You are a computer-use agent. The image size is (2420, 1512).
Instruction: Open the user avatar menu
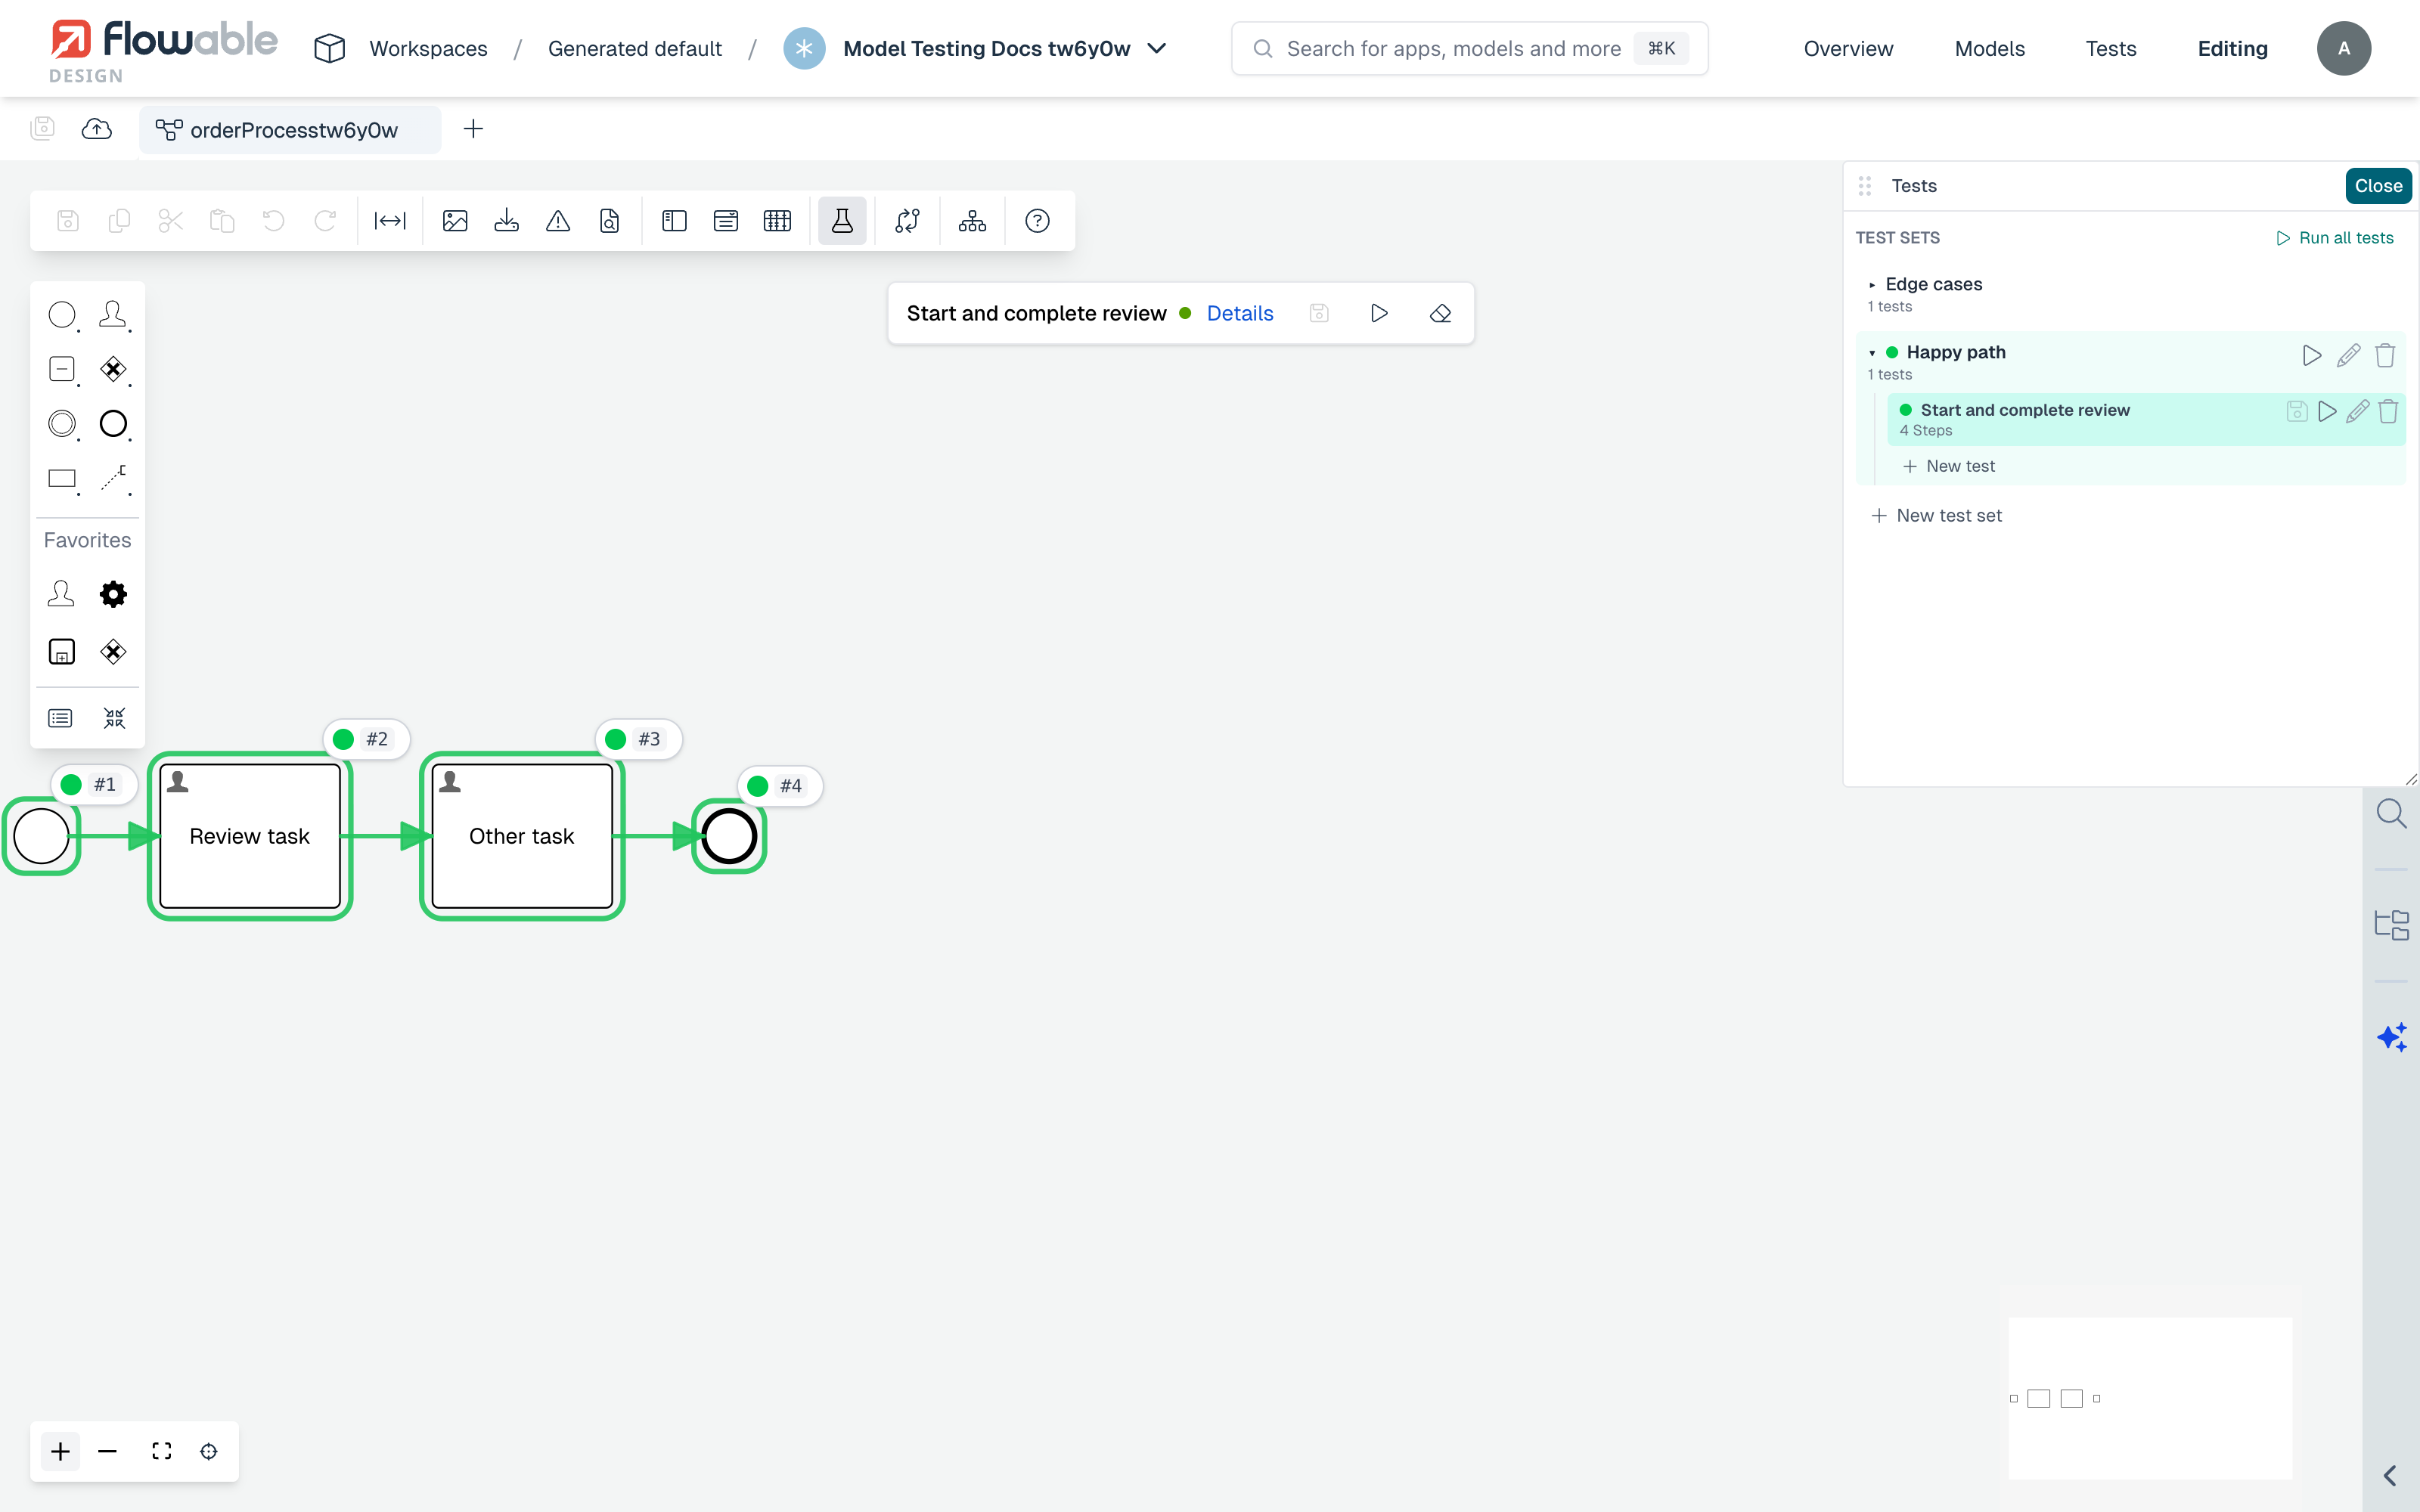2344,48
